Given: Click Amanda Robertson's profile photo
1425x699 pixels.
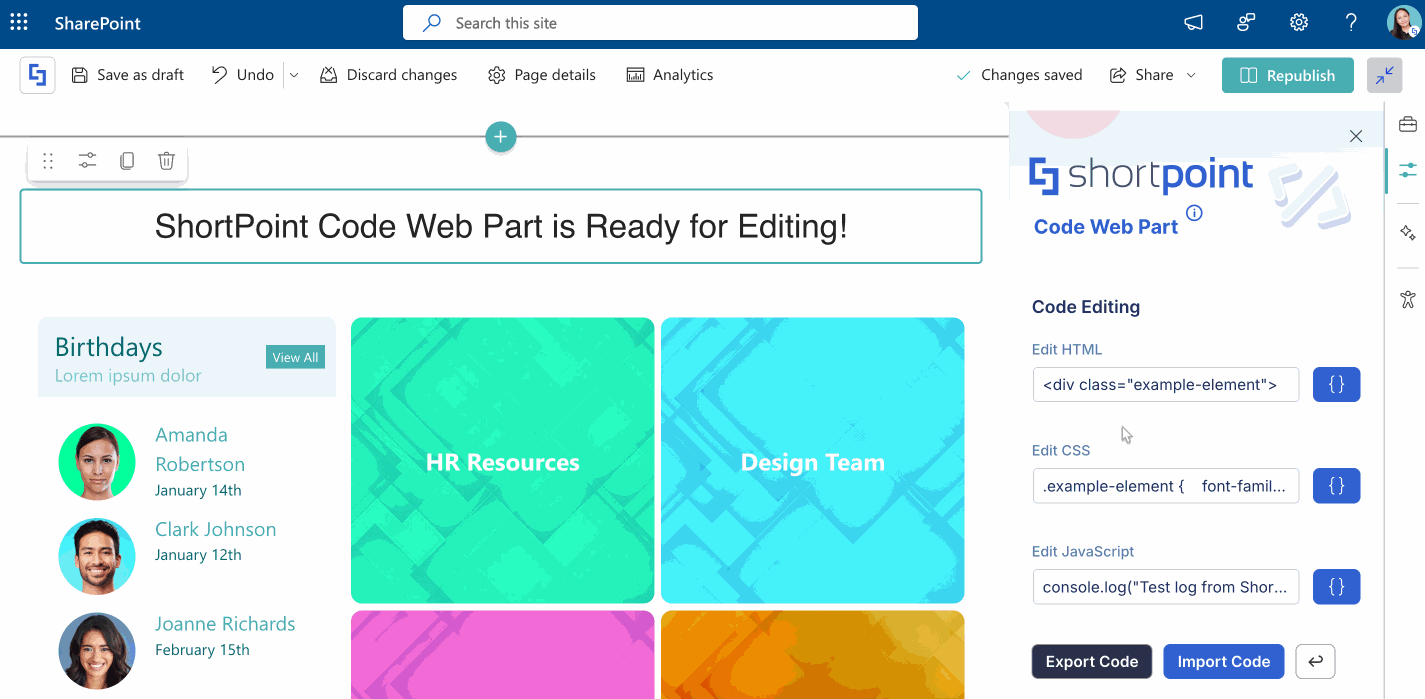Looking at the screenshot, I should (97, 461).
